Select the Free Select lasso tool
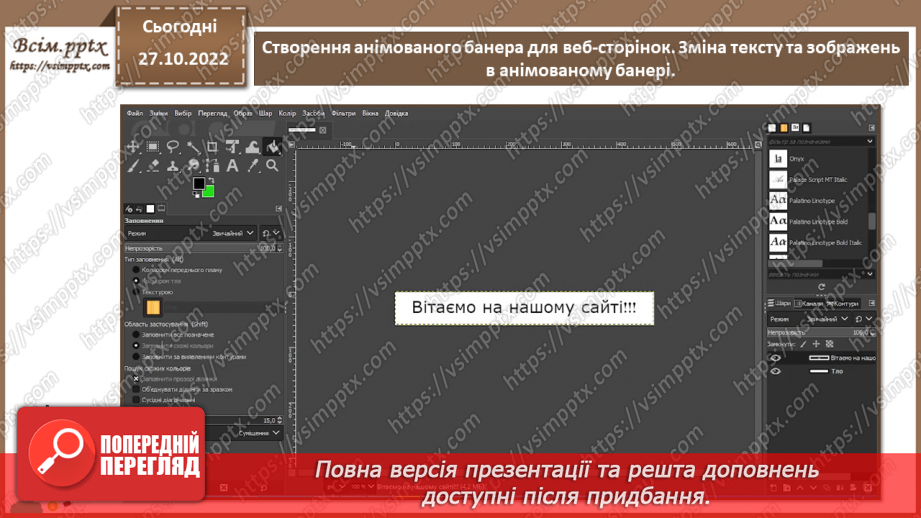The width and height of the screenshot is (921, 518). [172, 147]
